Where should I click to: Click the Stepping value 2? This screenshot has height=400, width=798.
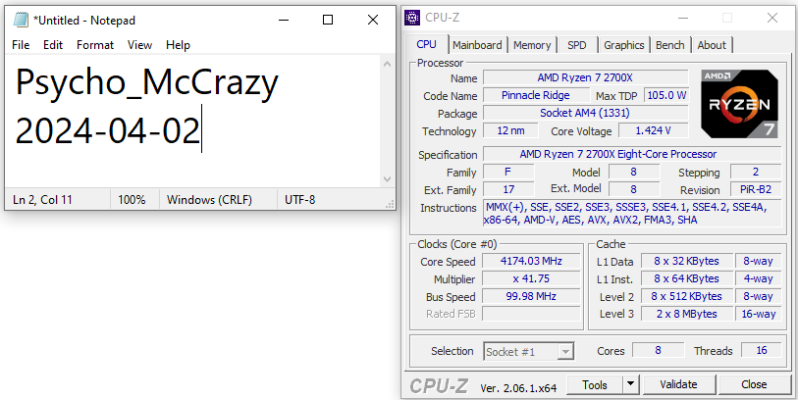pos(756,172)
